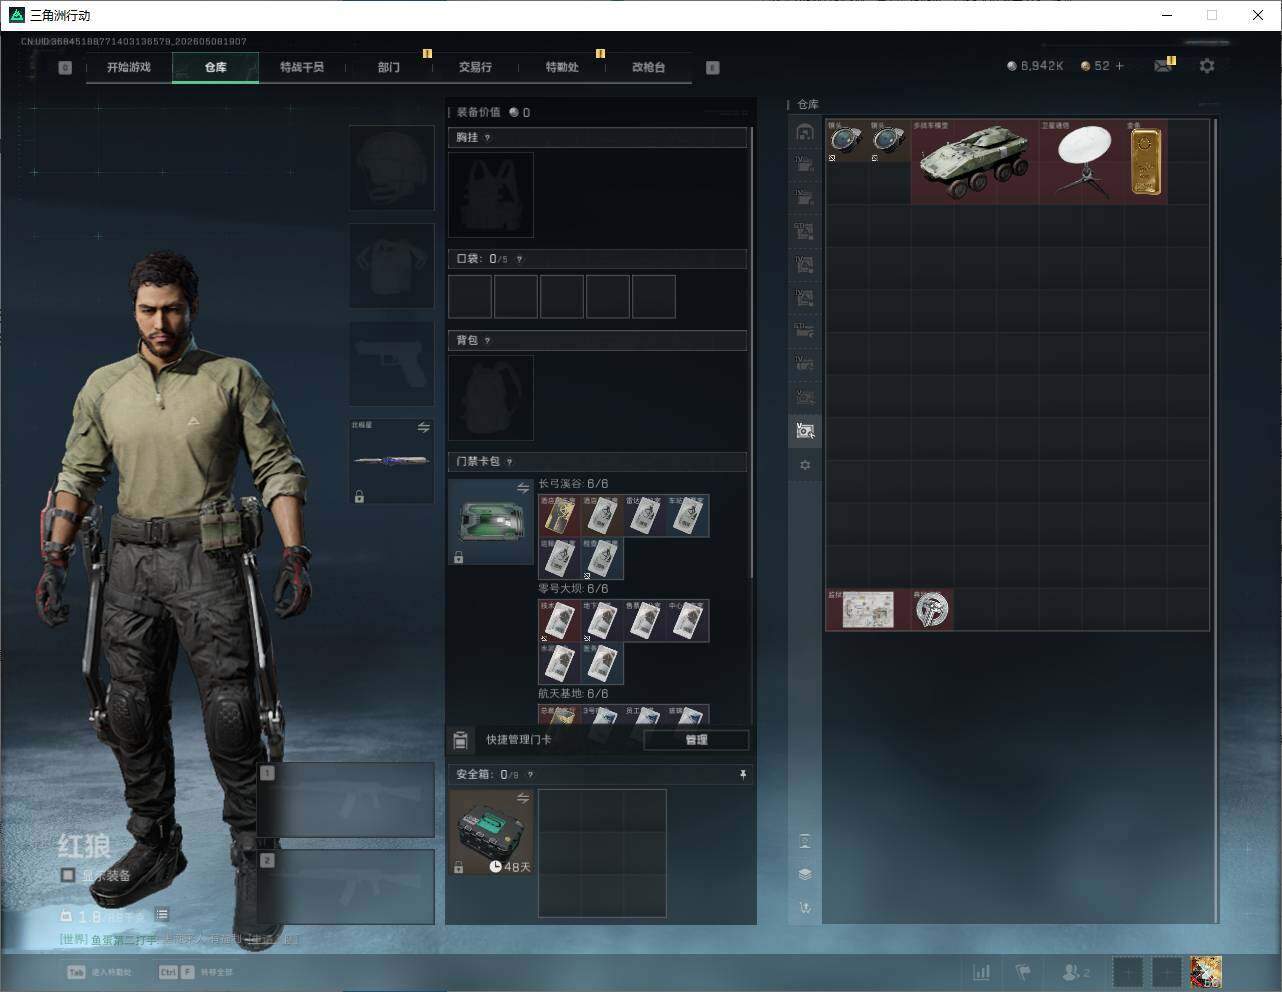Toggle the pin icon on 安全箱 header
Viewport: 1282px width, 992px height.
742,775
